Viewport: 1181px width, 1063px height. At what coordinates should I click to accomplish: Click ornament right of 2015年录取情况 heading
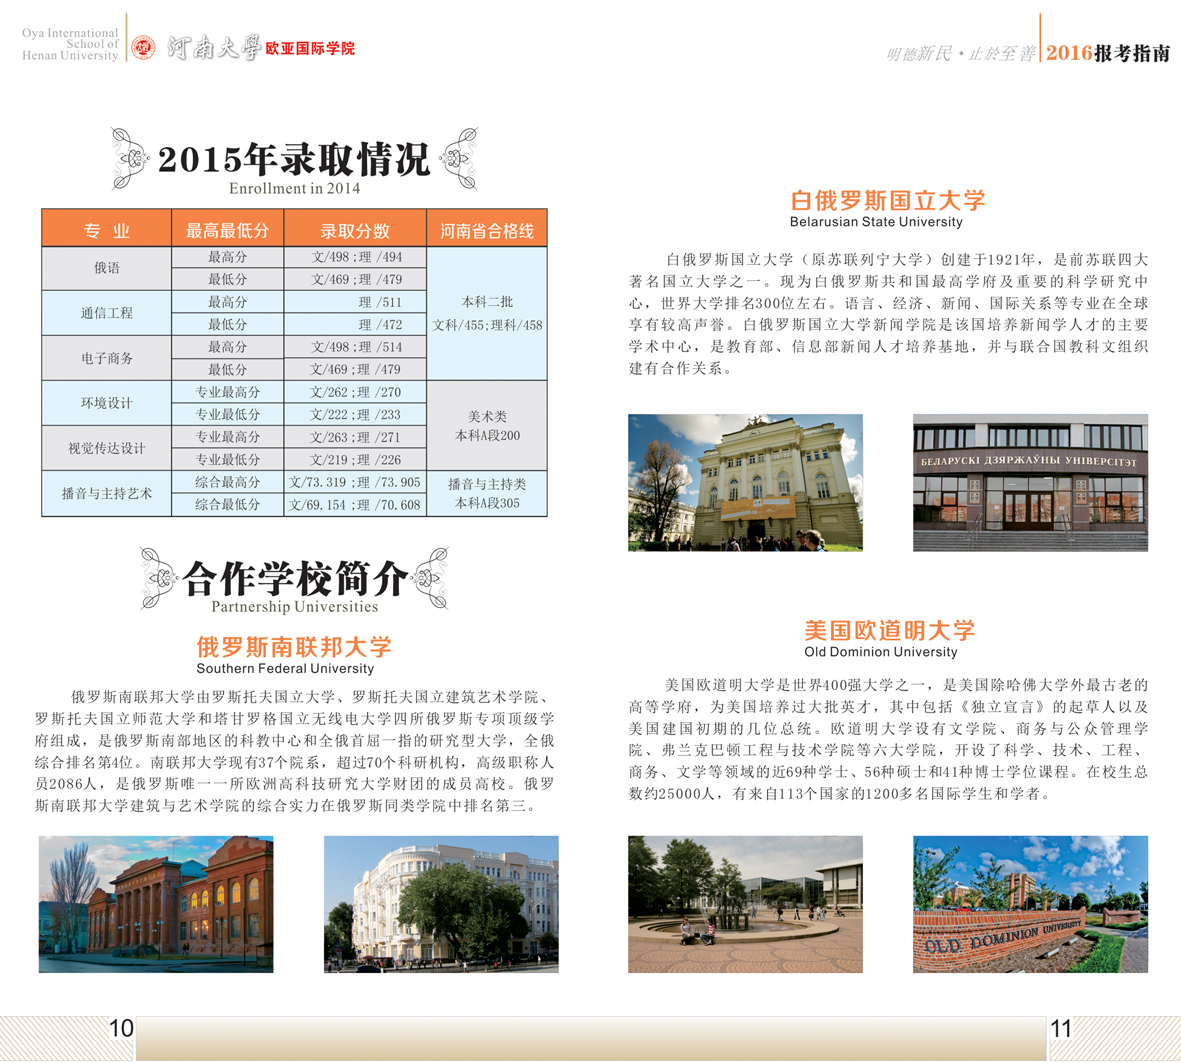coord(459,158)
